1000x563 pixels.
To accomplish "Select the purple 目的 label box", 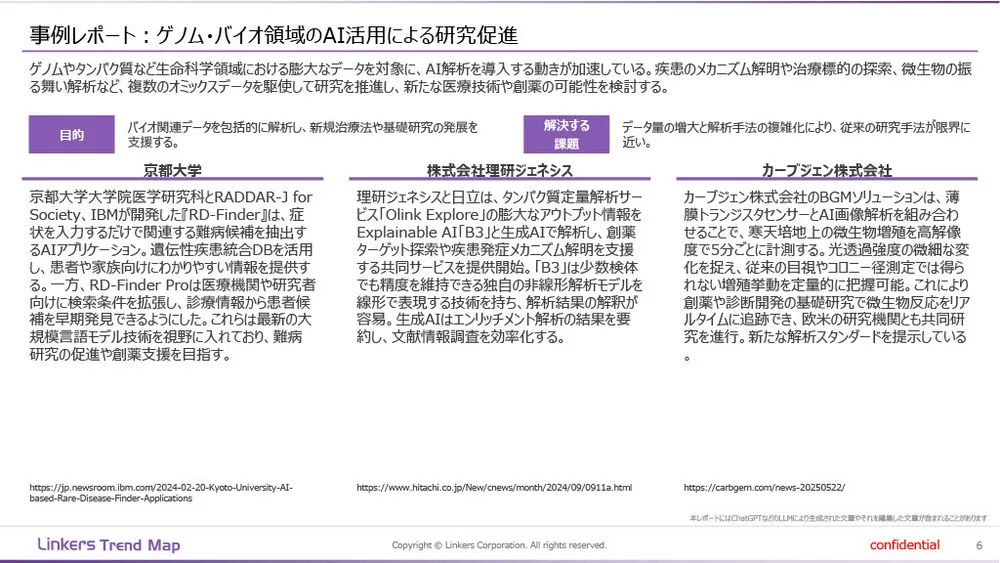I will 71,135.
